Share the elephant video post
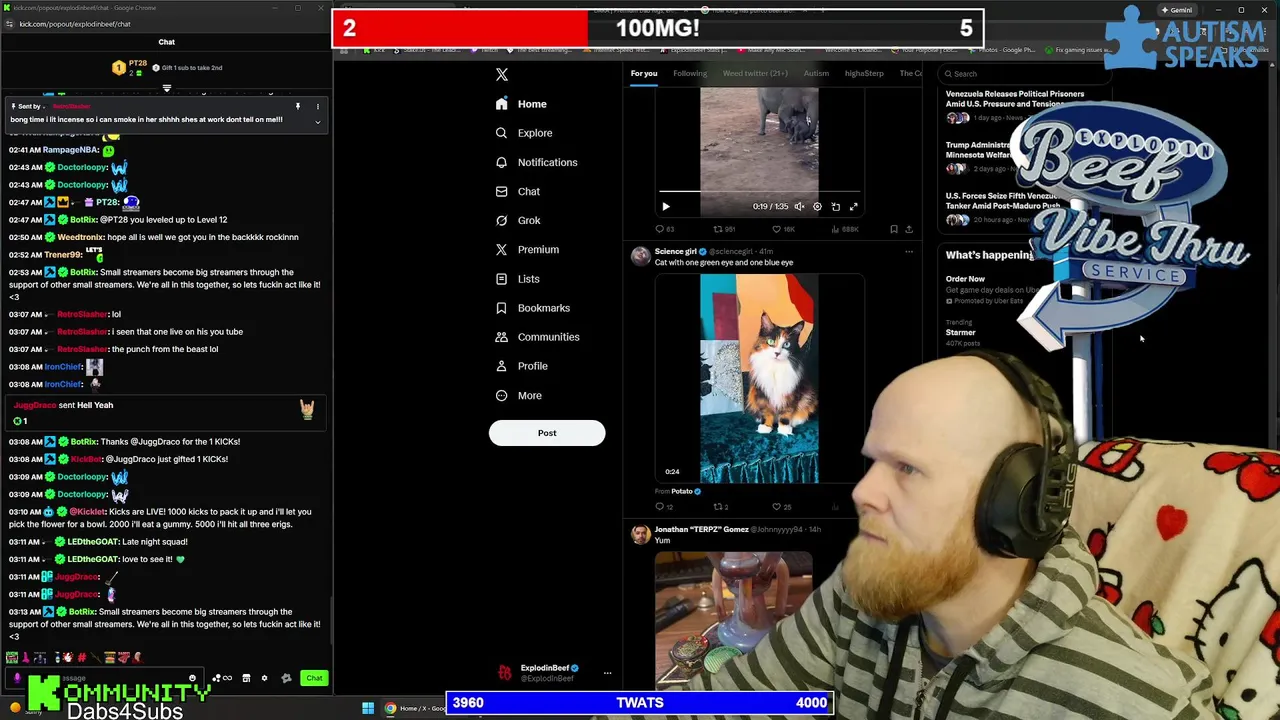1280x720 pixels. (909, 229)
